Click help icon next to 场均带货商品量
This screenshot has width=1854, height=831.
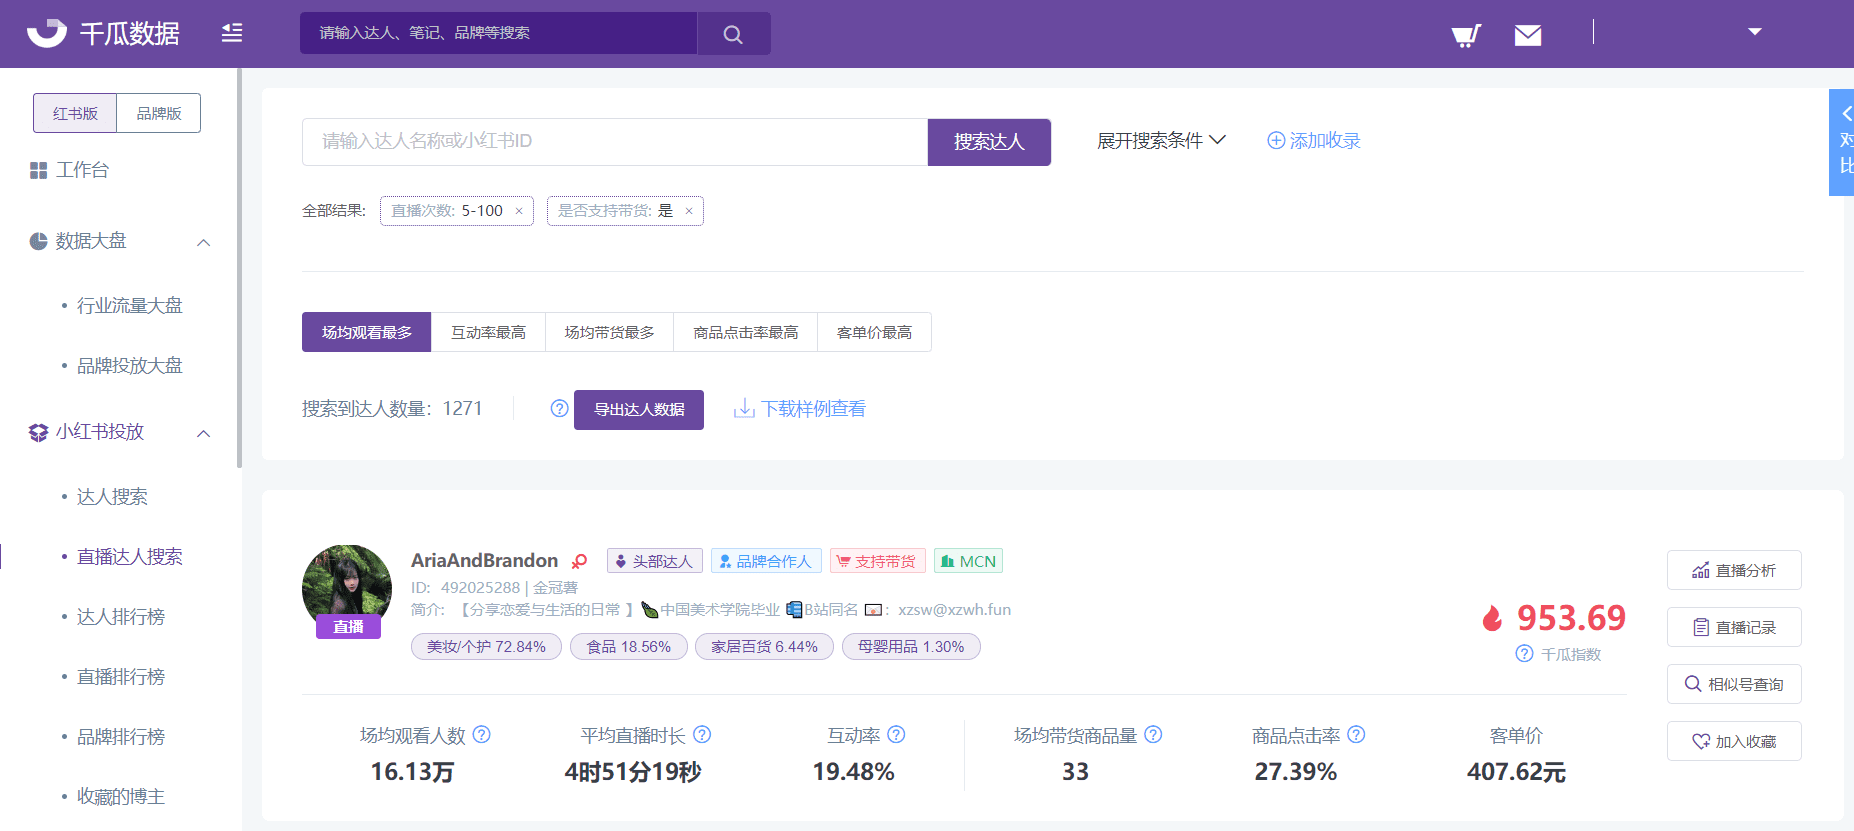(x=1153, y=734)
